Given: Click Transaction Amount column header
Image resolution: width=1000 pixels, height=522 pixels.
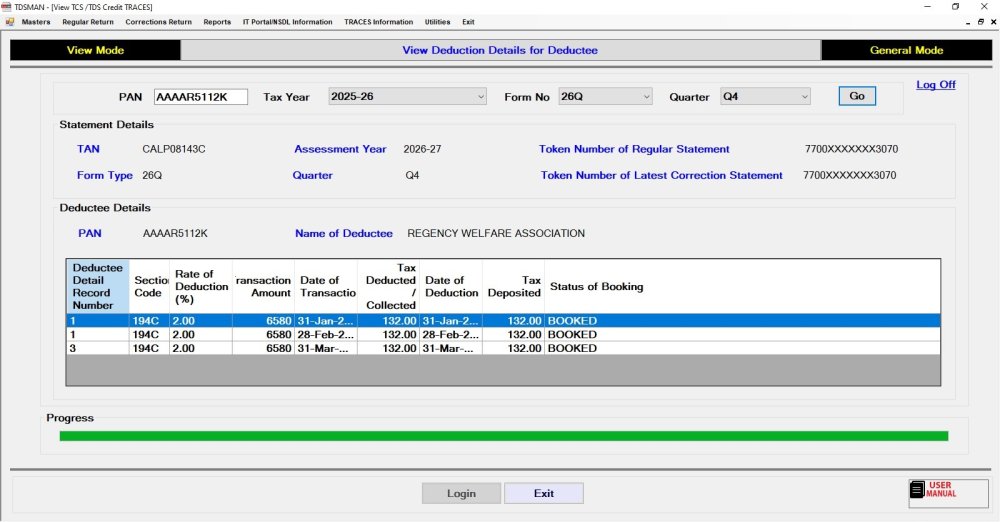Looking at the screenshot, I should coord(263,286).
